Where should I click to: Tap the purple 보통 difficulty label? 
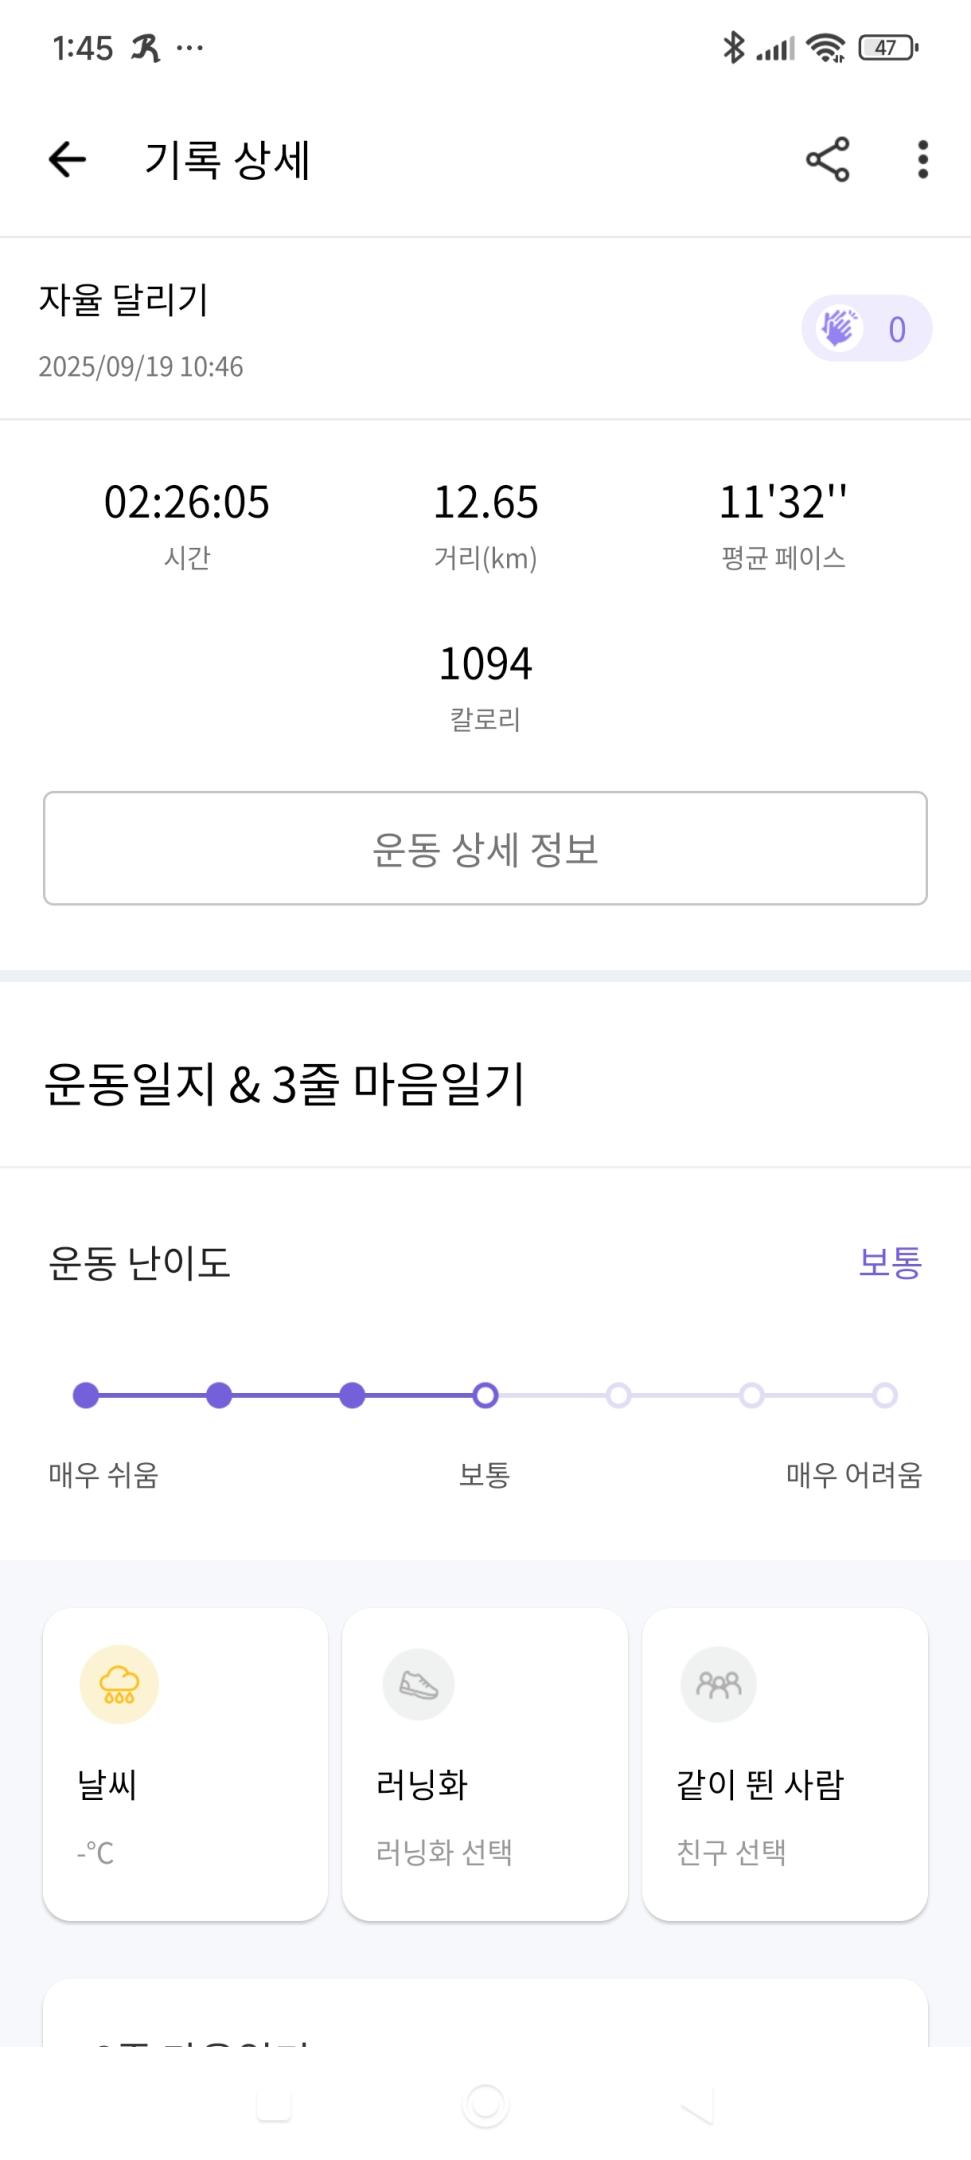890,1262
